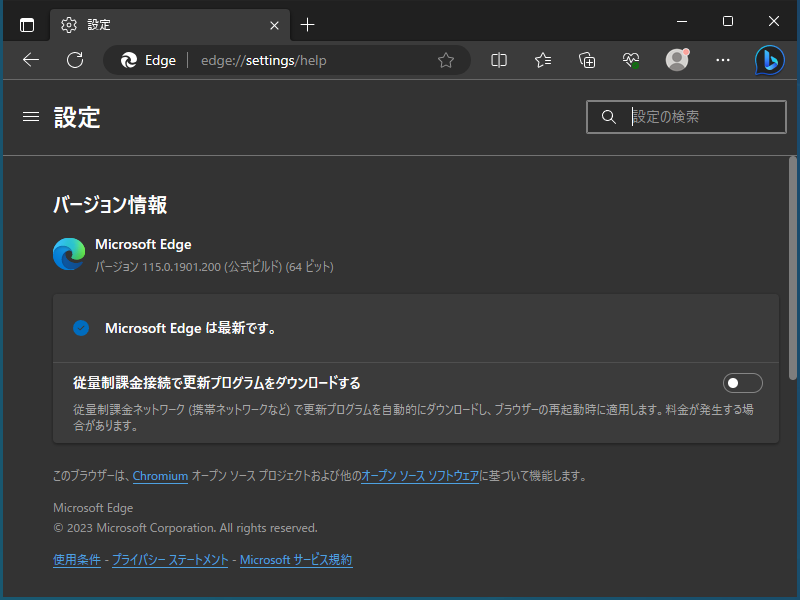Enable updates over metered connections
The image size is (800, 600).
coord(742,382)
